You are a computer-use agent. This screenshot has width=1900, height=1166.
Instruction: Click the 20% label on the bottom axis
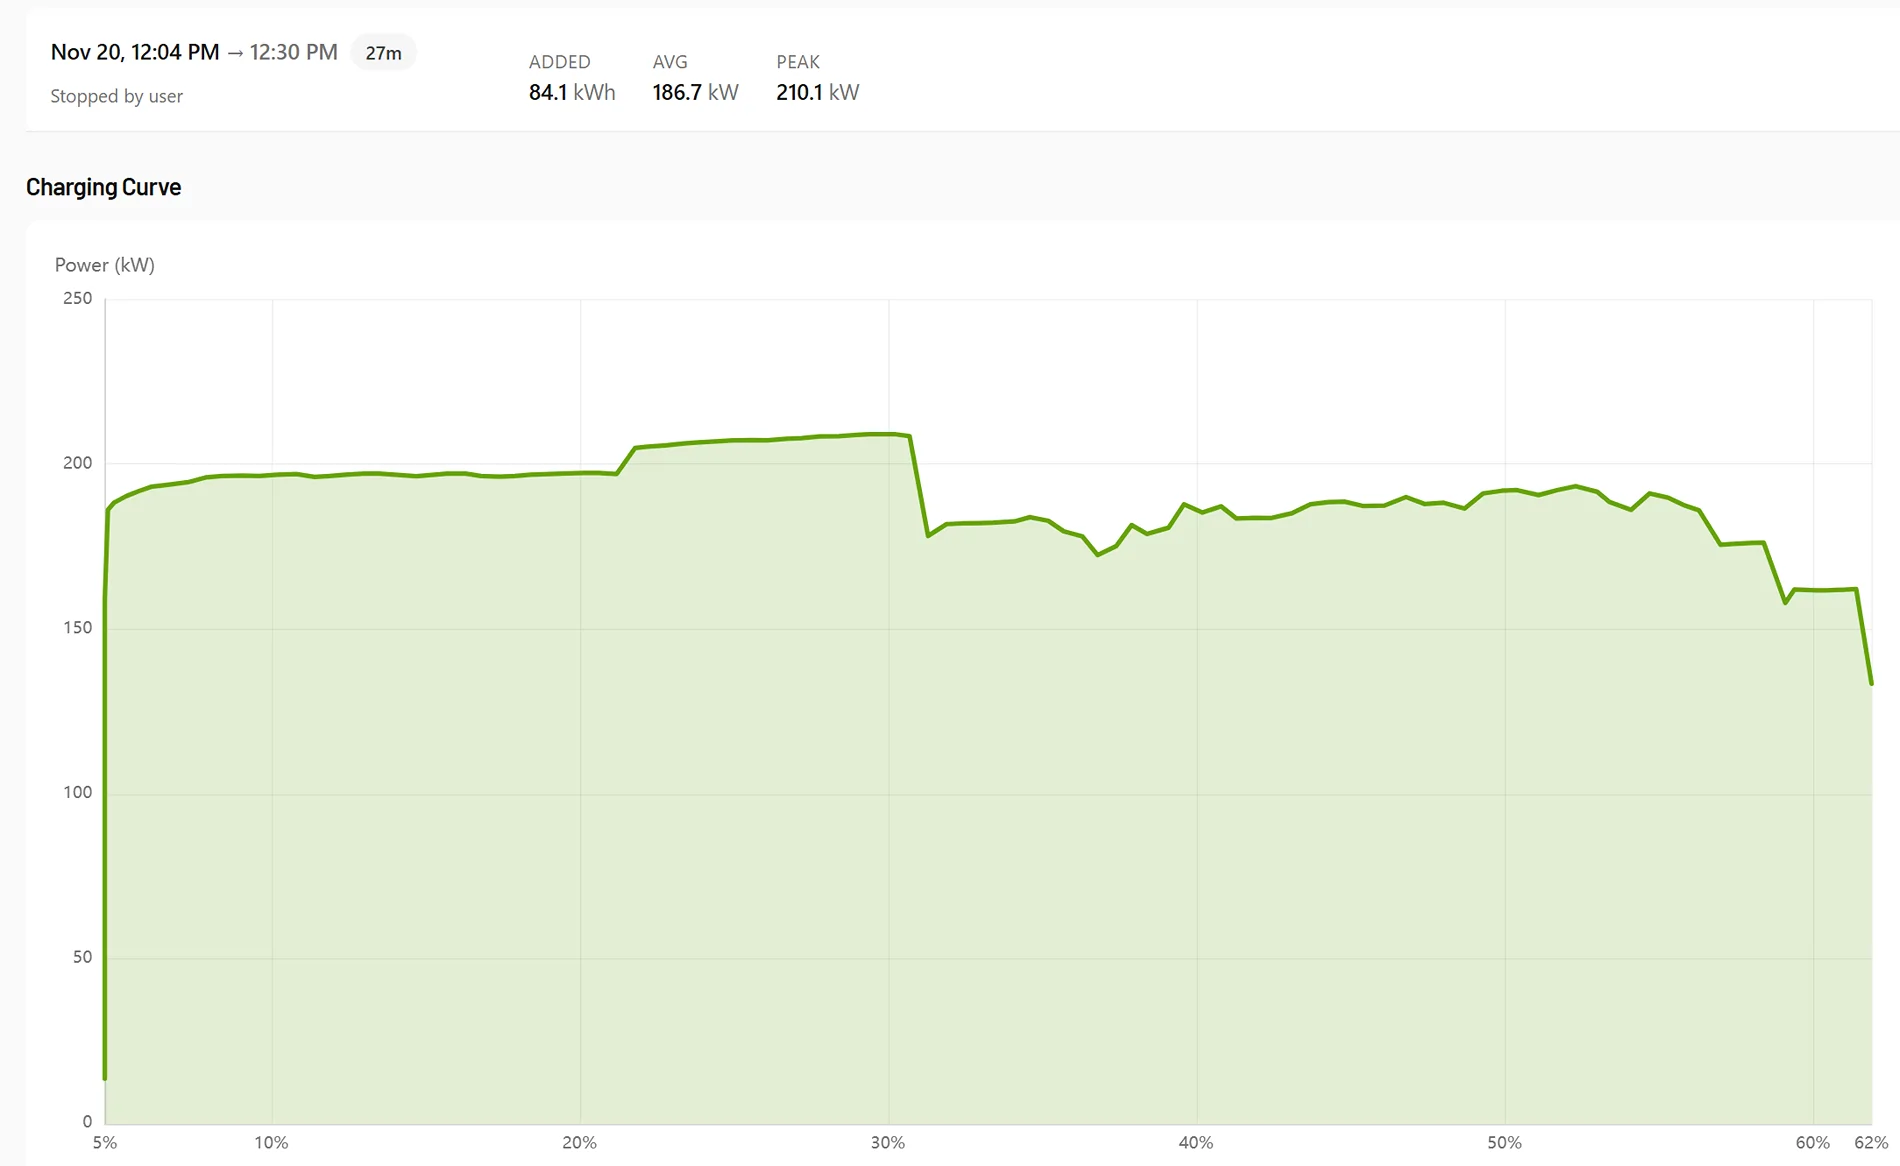(580, 1142)
